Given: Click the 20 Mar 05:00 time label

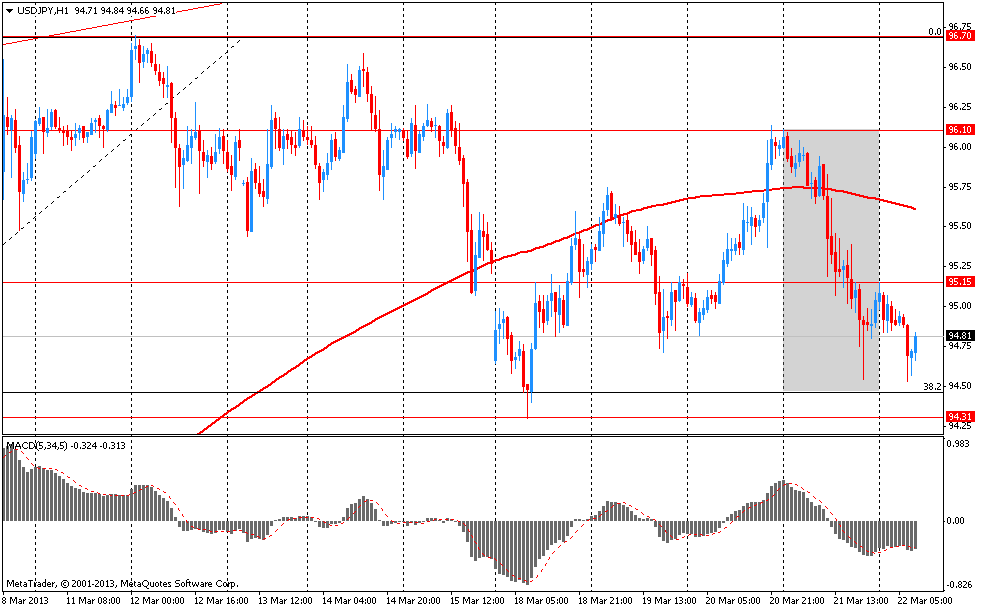Looking at the screenshot, I should pyautogui.click(x=732, y=600).
